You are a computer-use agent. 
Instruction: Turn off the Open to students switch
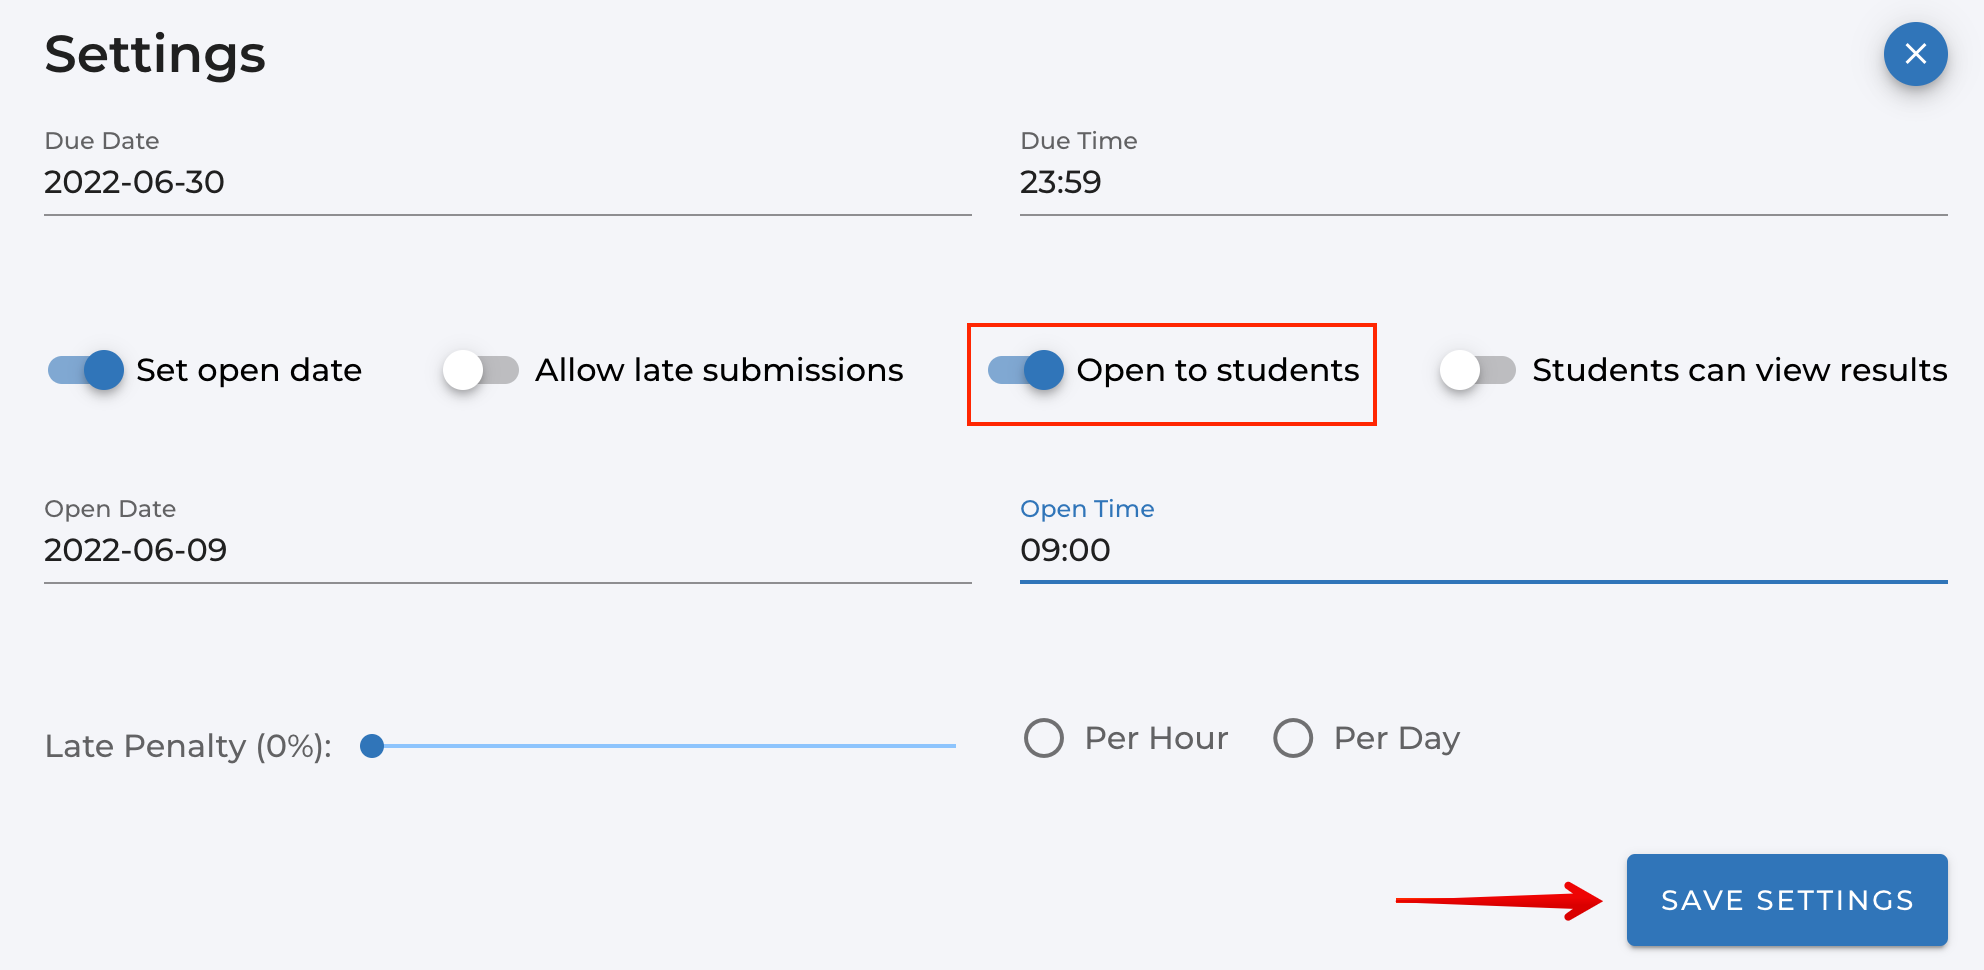(x=1026, y=370)
